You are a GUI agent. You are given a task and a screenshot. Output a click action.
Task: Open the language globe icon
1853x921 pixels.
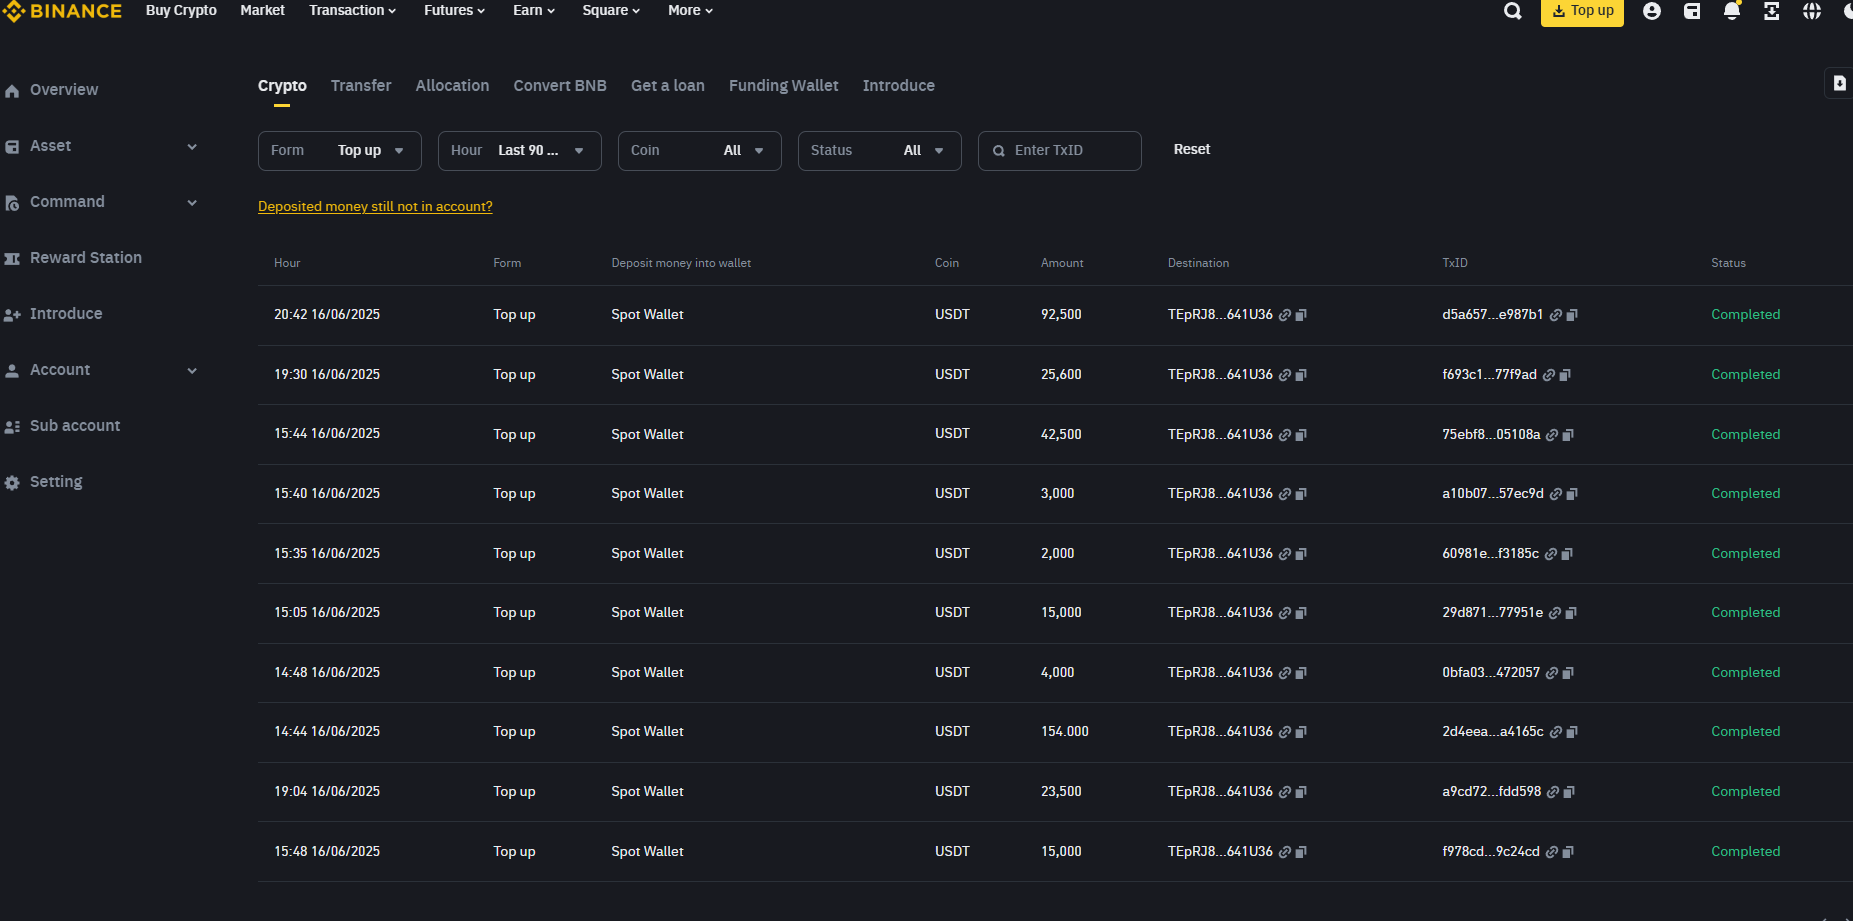(1812, 11)
